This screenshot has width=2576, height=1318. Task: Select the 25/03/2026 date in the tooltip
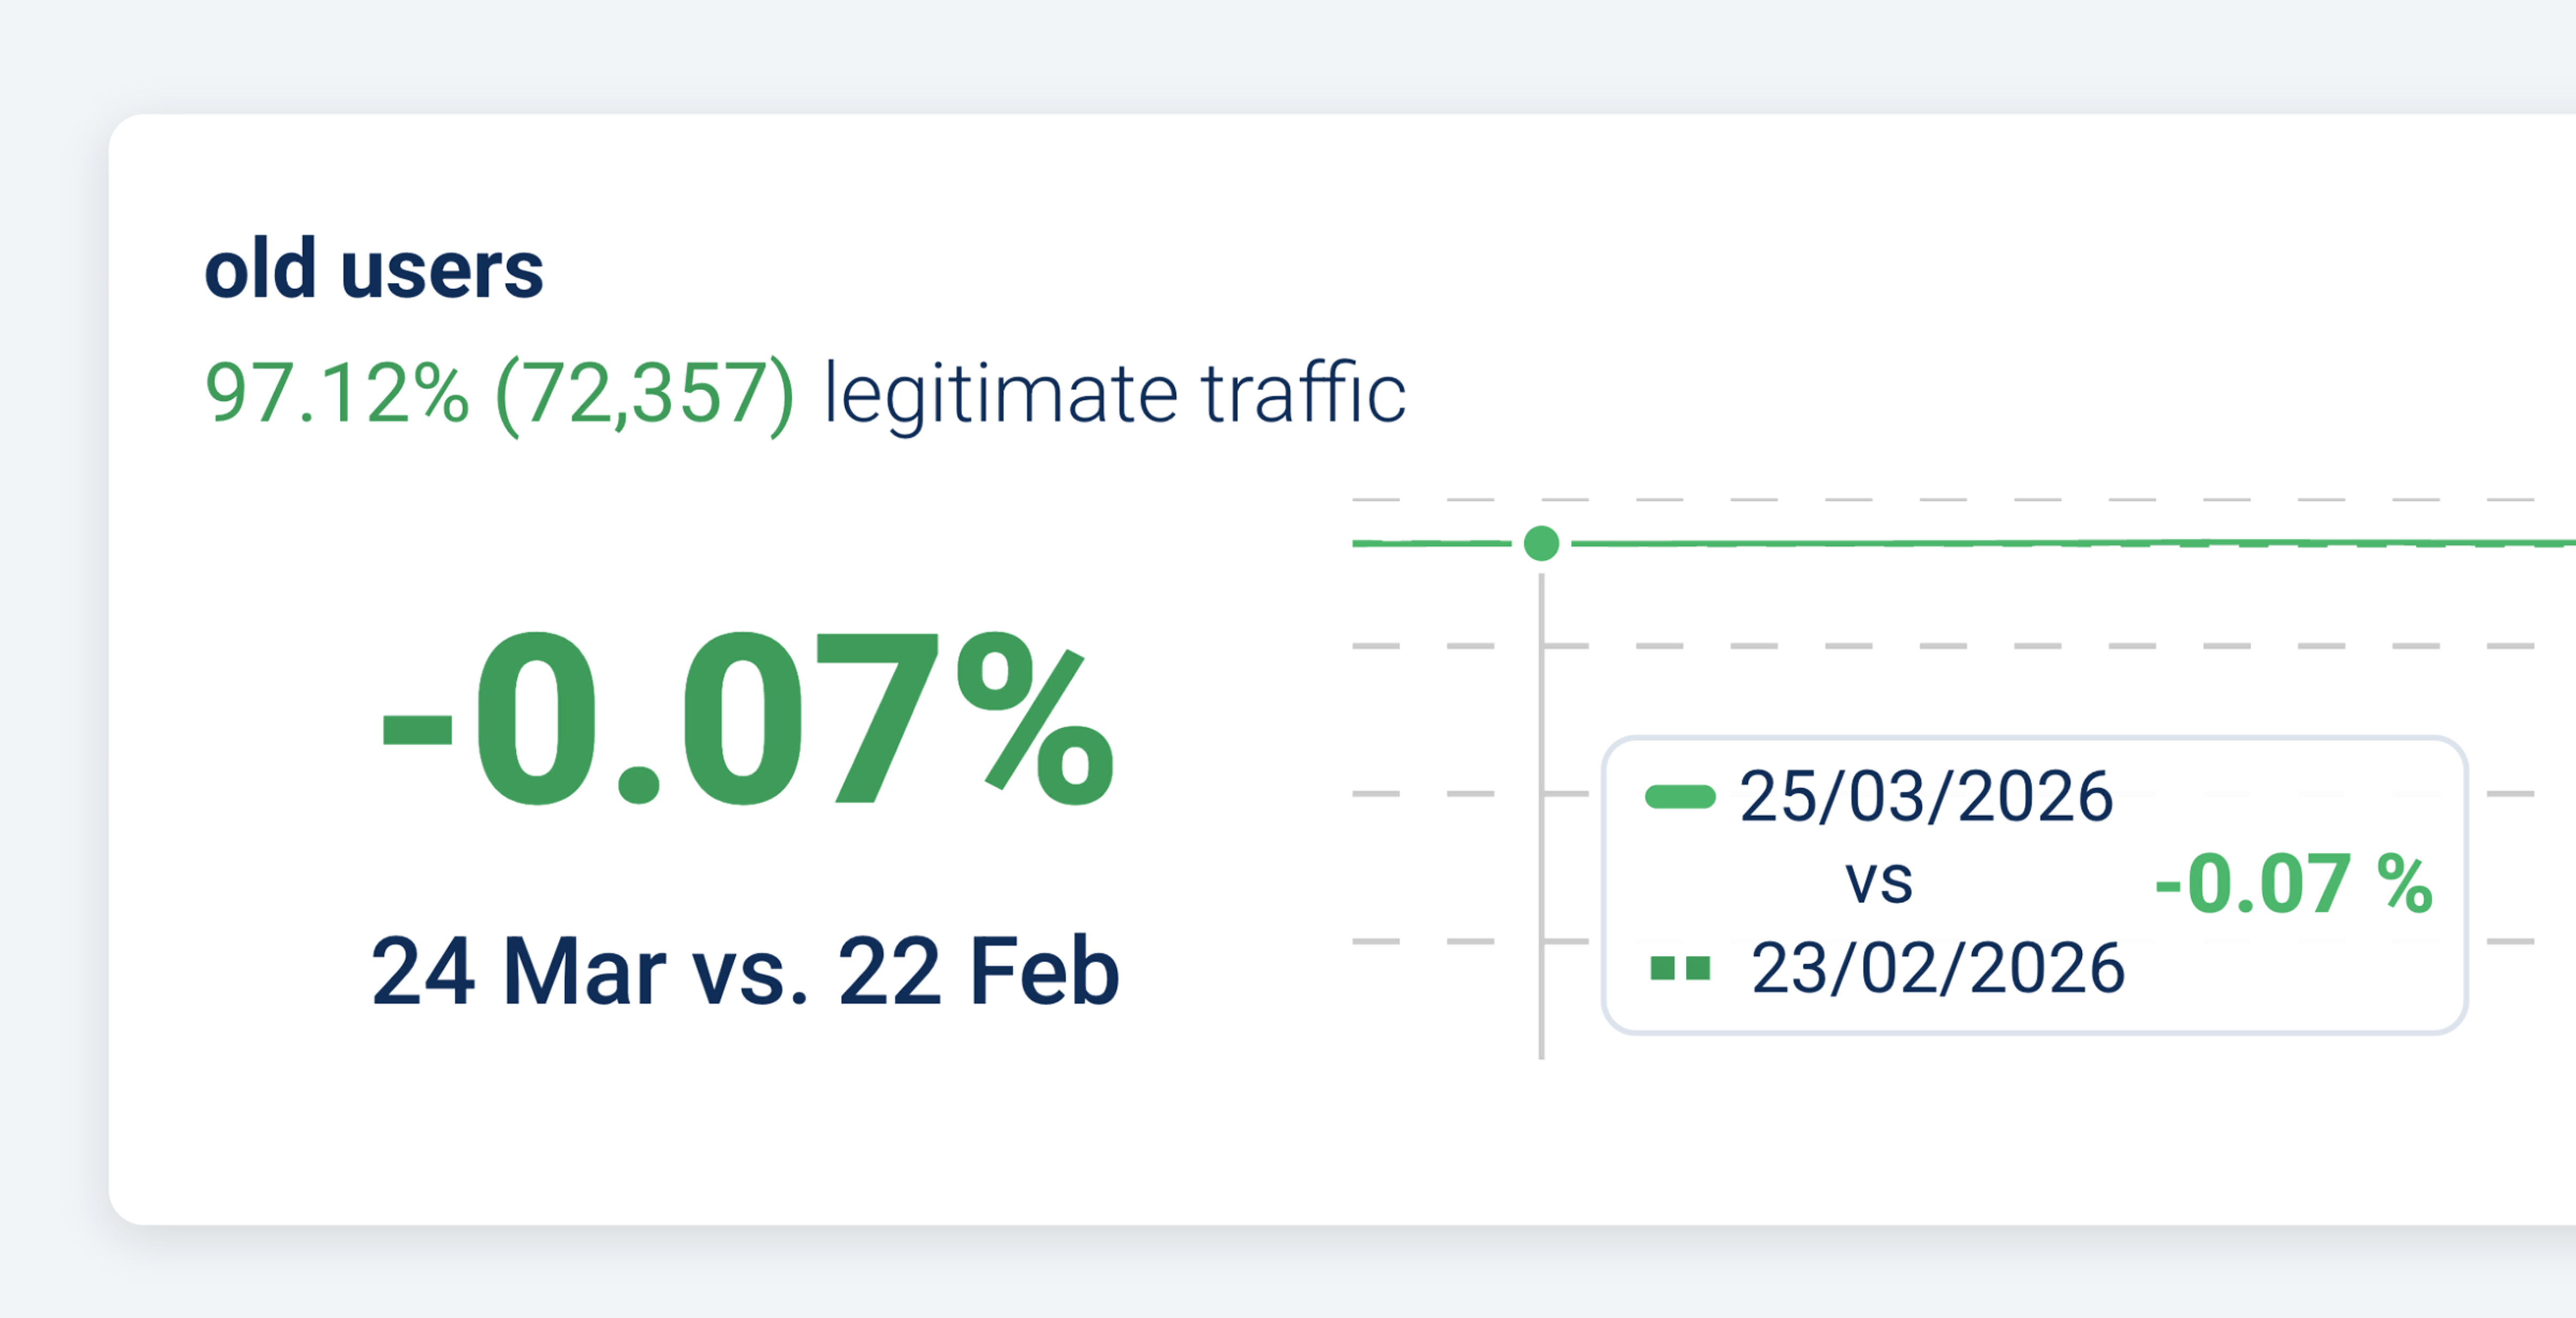(x=1926, y=797)
